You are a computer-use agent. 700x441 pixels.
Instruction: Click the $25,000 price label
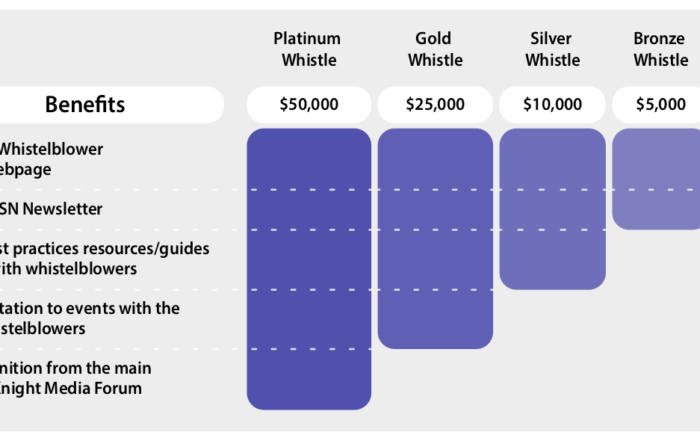(434, 104)
